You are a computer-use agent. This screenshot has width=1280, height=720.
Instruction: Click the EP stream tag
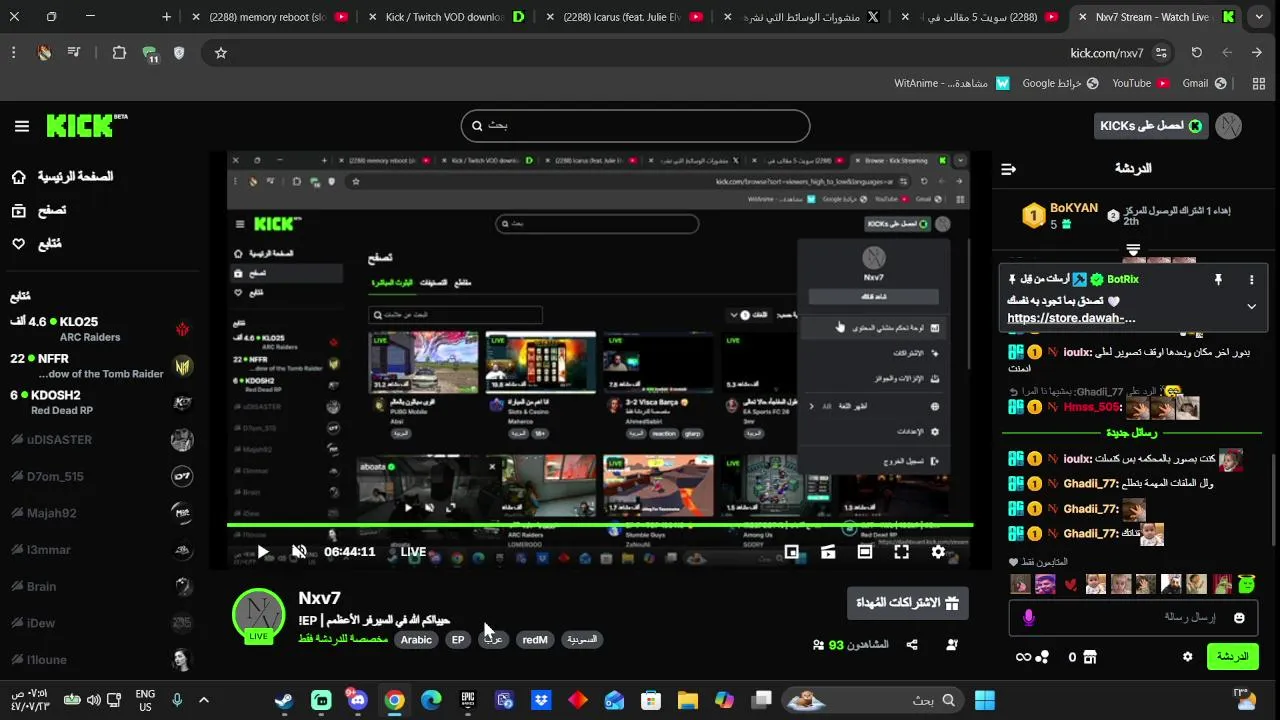[x=458, y=640]
